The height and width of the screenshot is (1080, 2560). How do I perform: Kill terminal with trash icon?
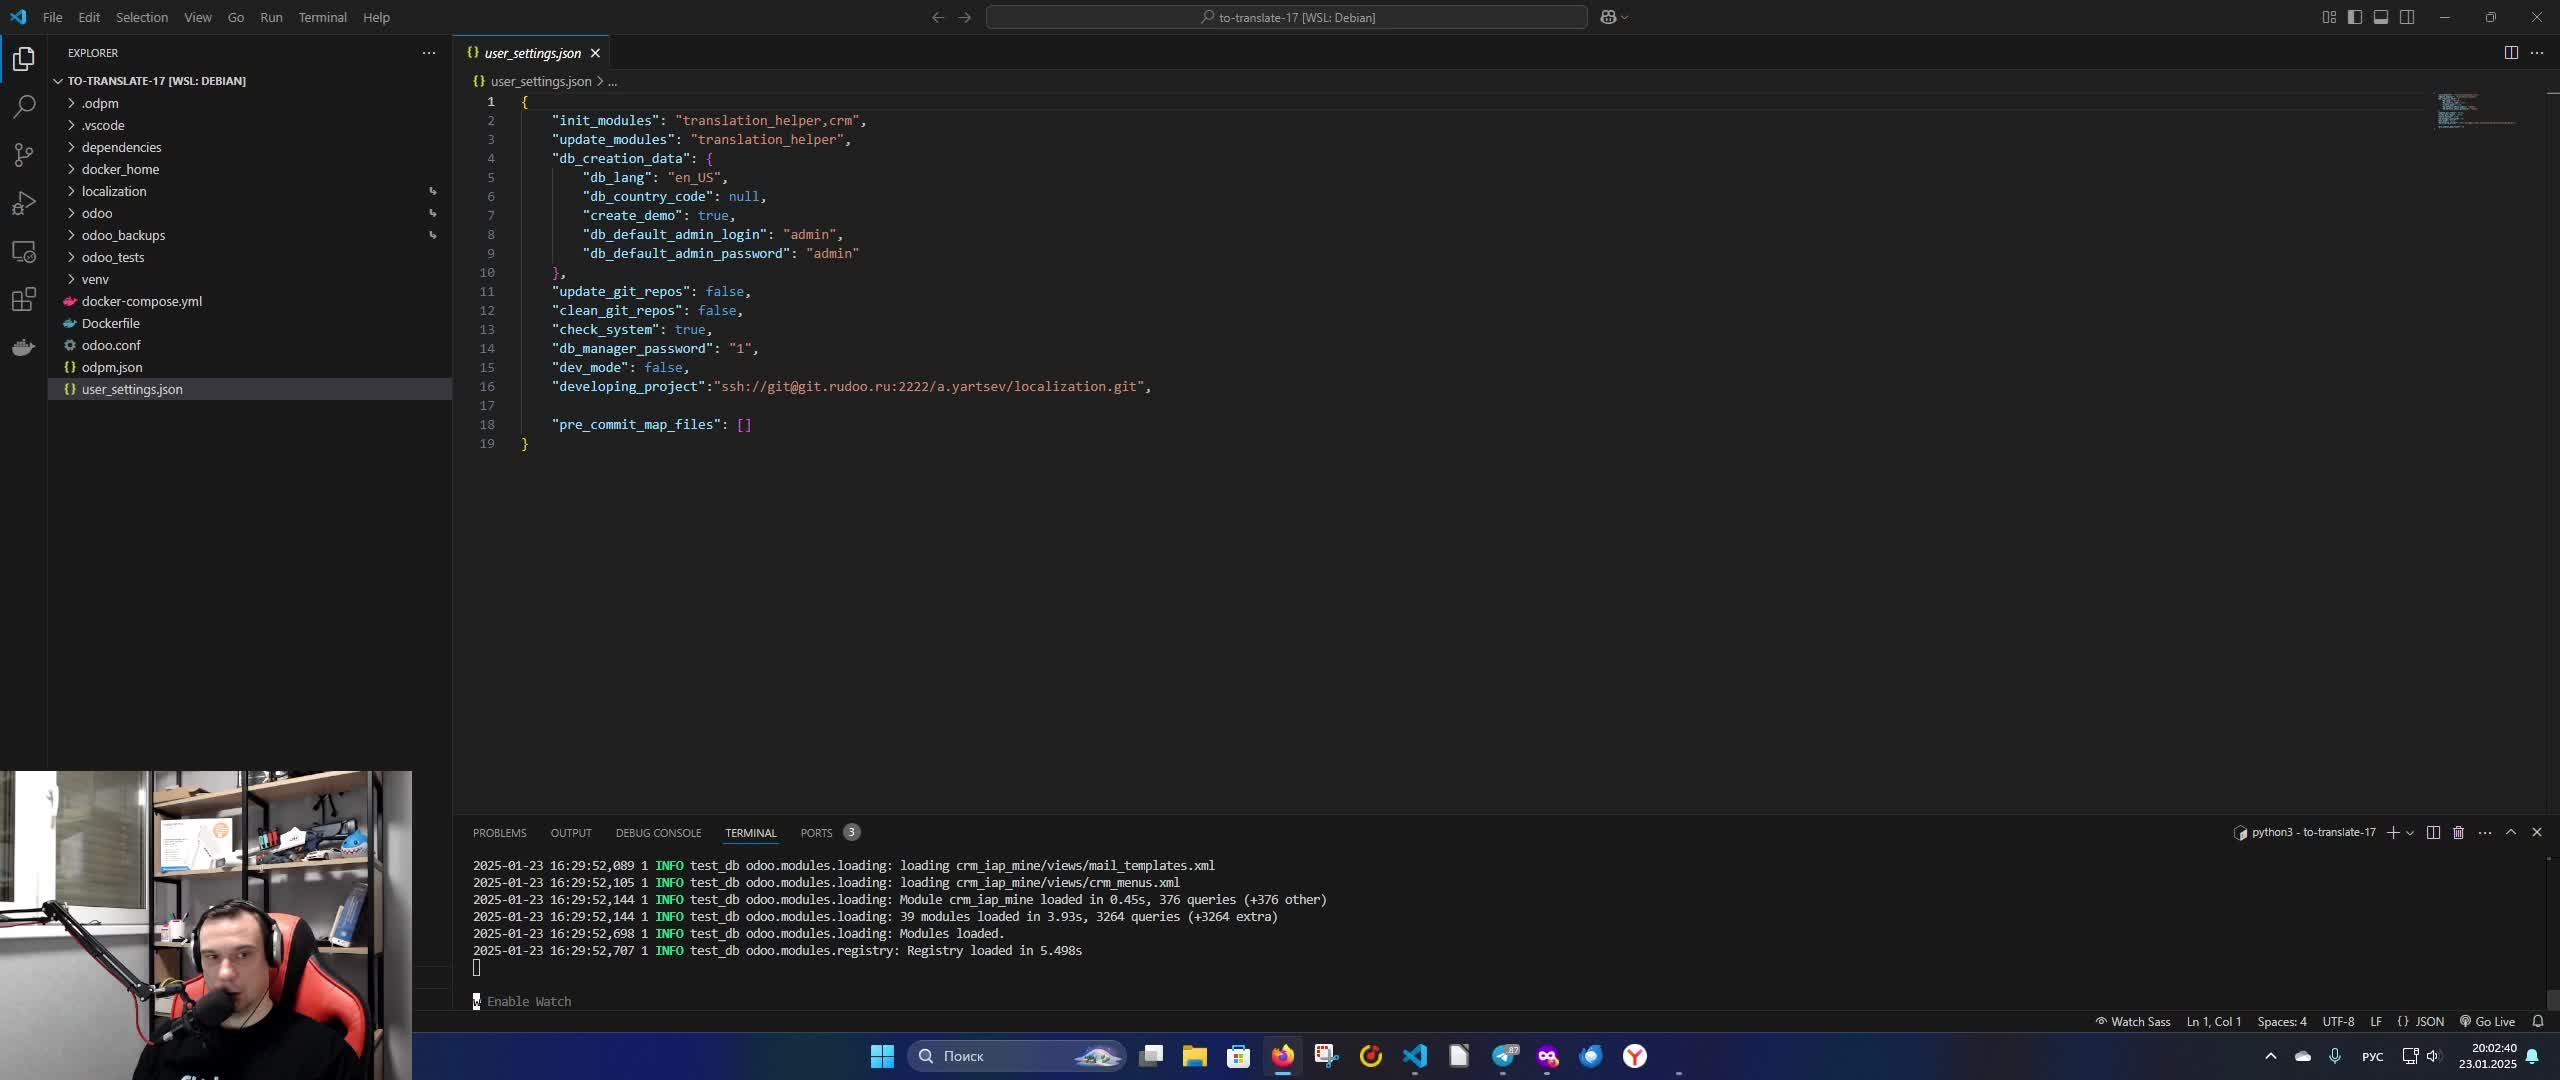(x=2458, y=832)
